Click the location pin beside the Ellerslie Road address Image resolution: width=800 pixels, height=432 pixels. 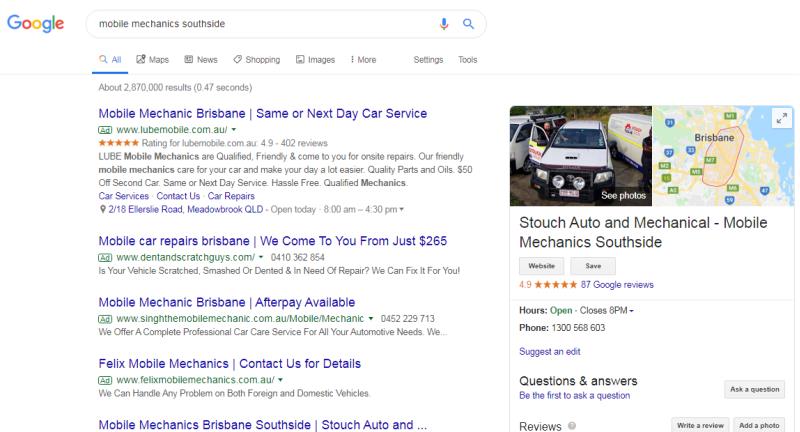pos(103,209)
